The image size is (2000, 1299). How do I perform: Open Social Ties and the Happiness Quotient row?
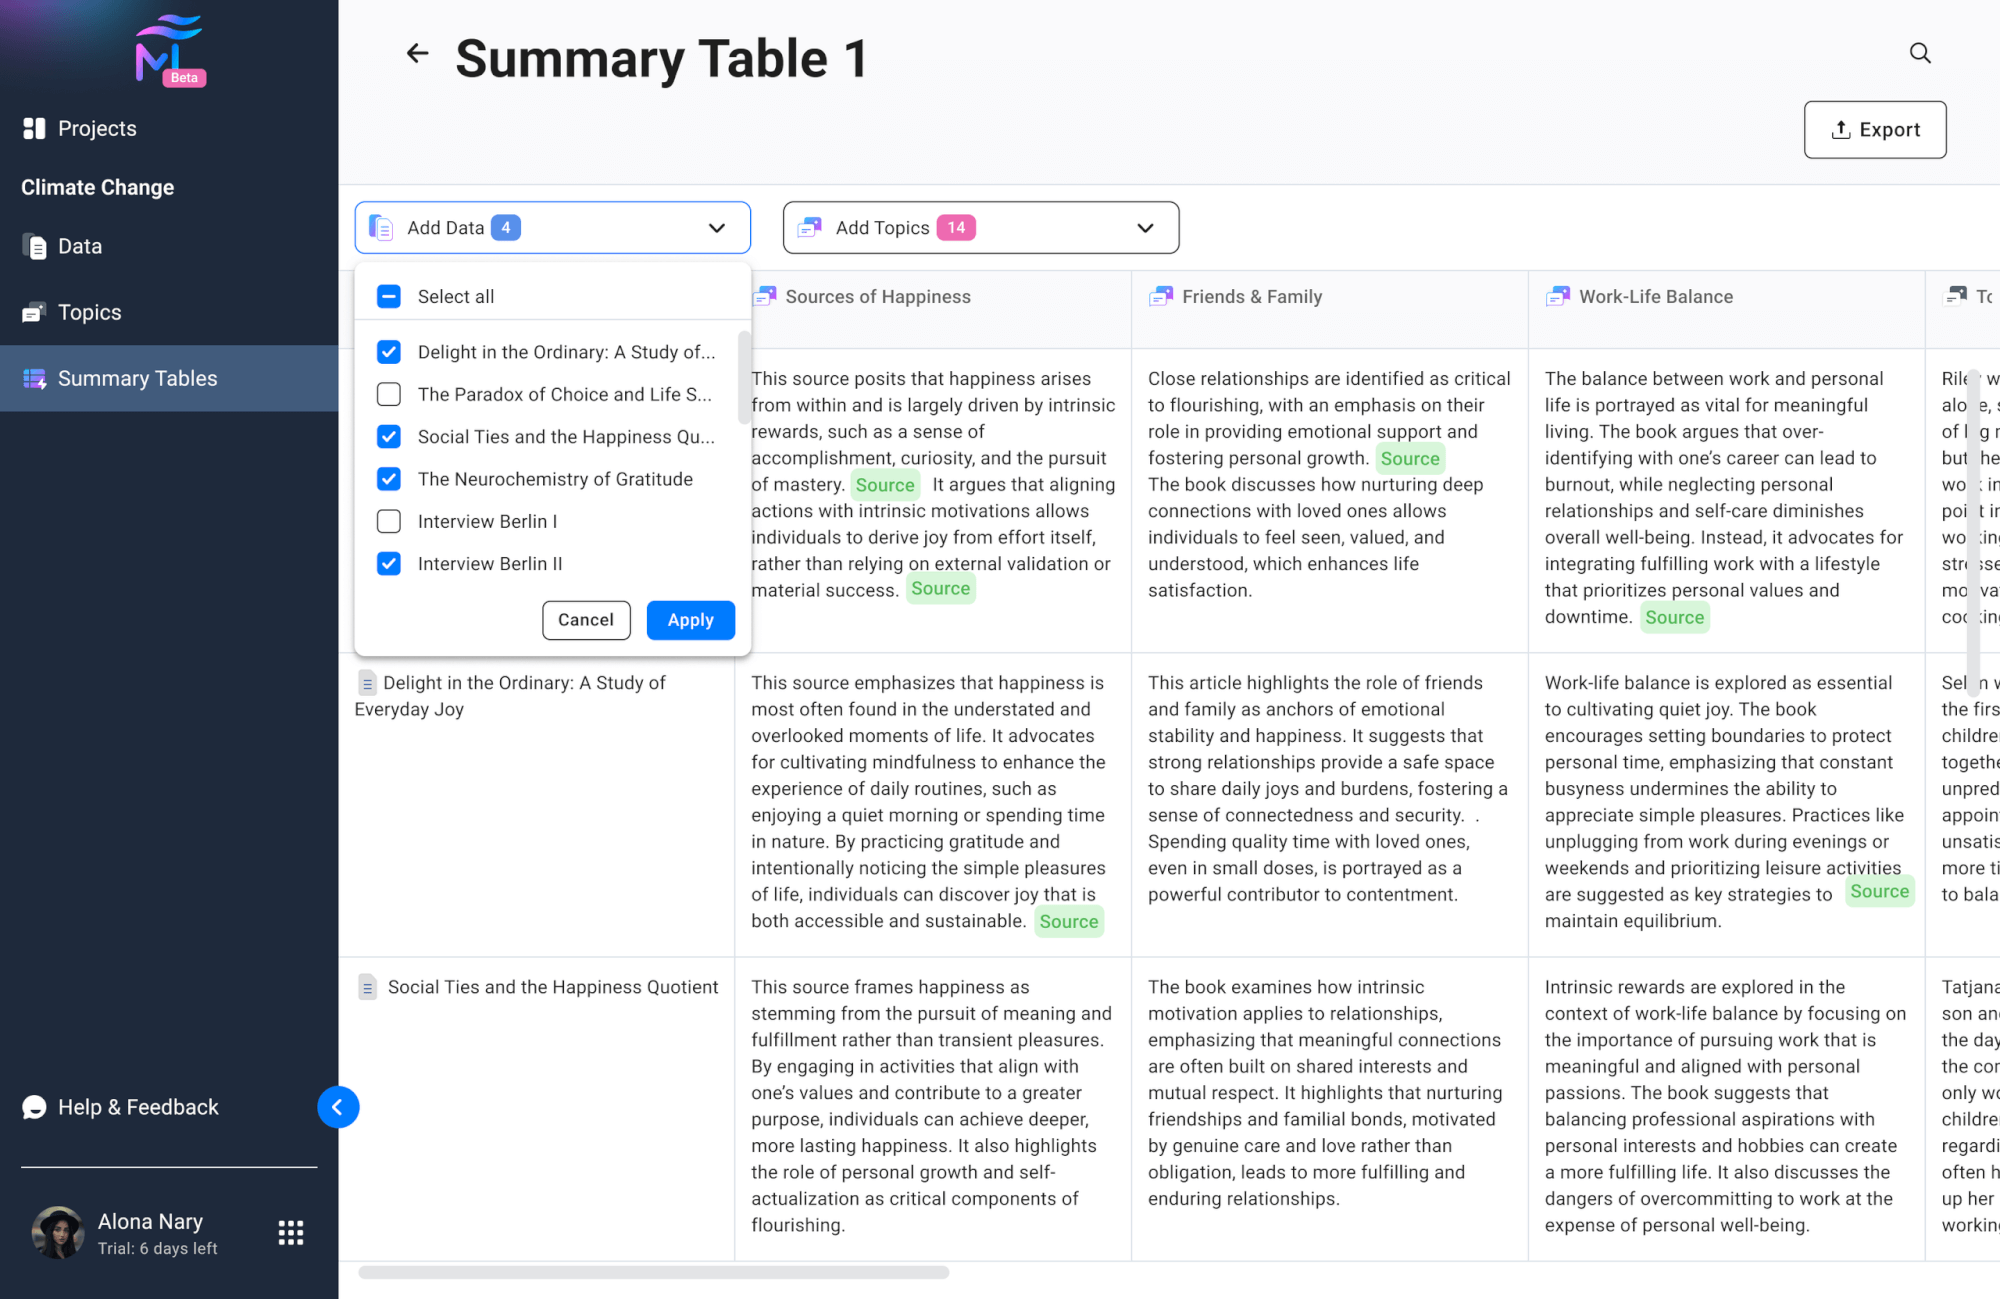tap(552, 987)
